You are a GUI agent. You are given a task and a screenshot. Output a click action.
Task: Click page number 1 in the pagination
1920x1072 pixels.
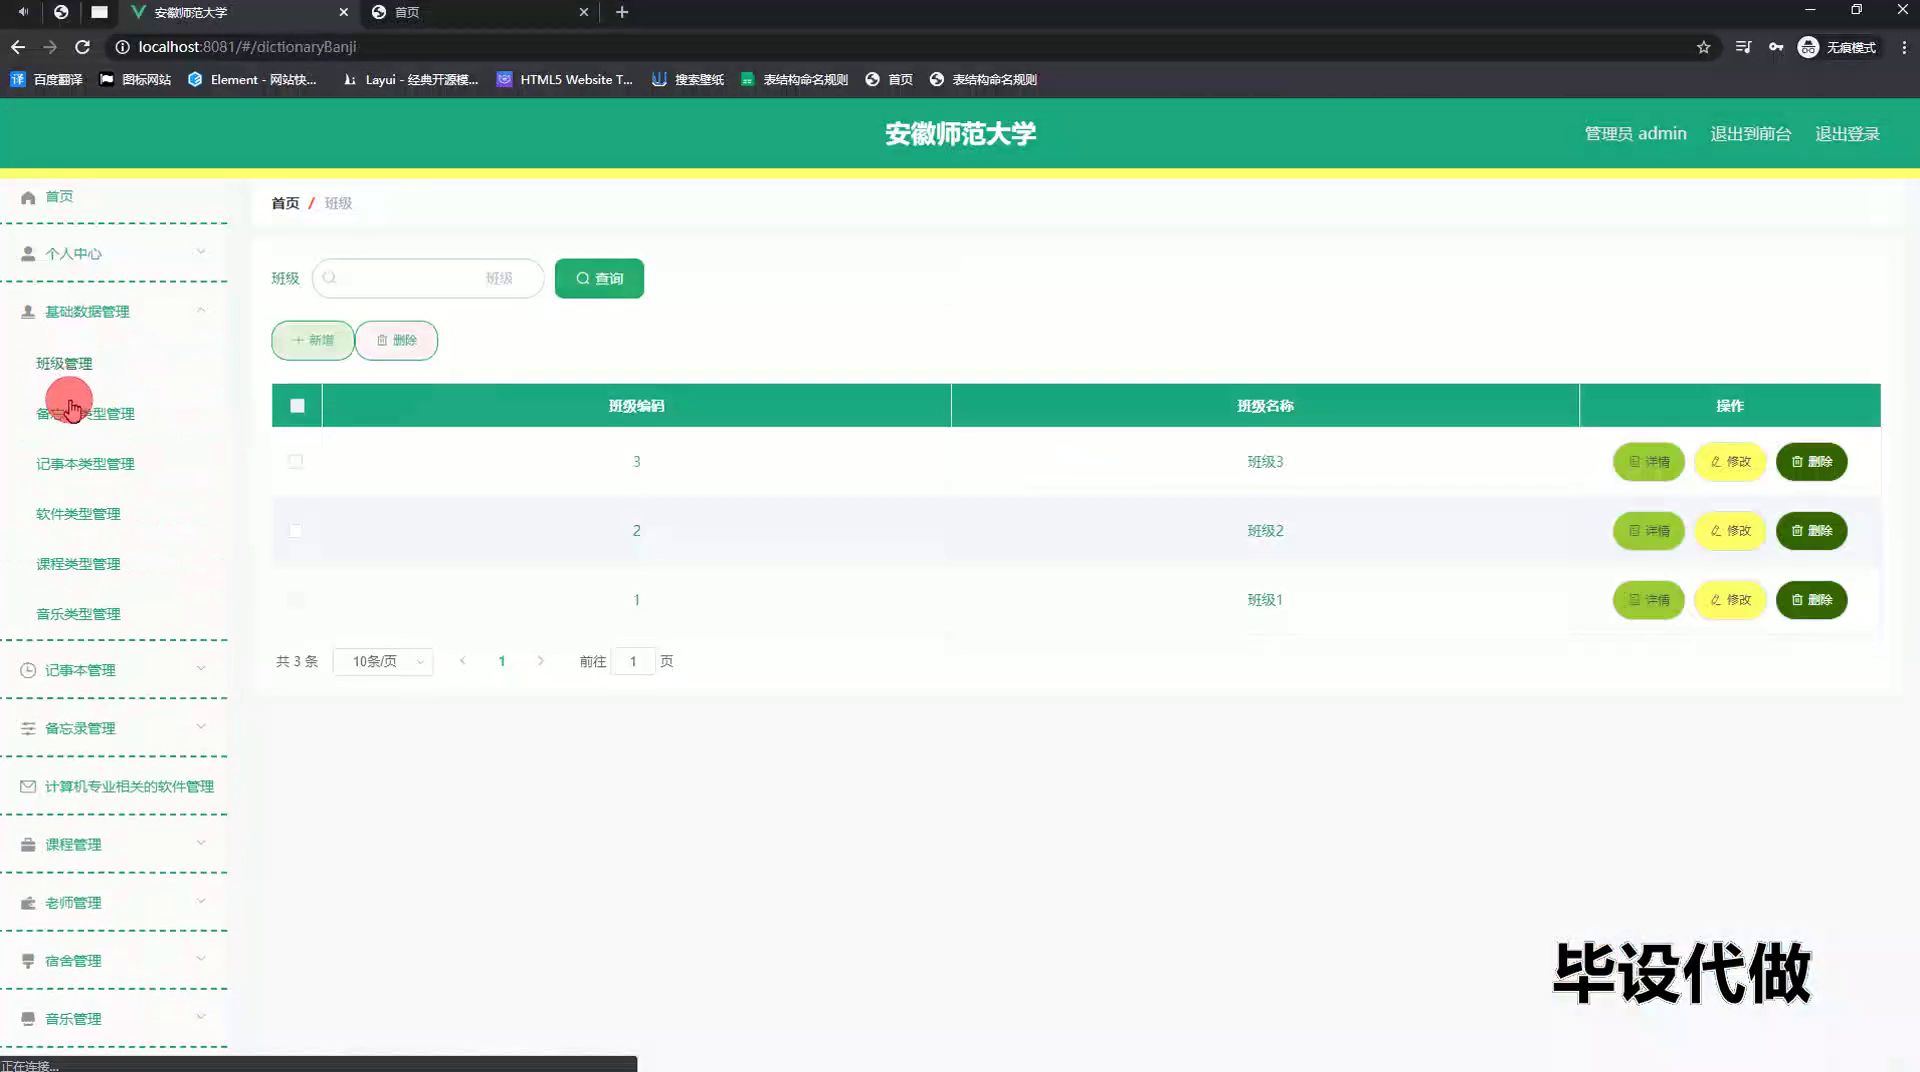coord(502,661)
